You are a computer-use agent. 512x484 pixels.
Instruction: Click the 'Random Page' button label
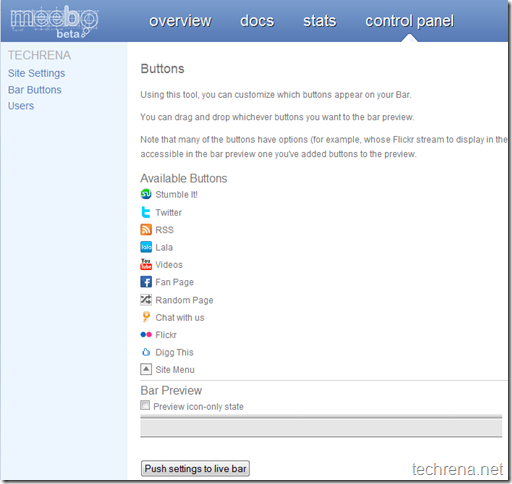click(184, 300)
